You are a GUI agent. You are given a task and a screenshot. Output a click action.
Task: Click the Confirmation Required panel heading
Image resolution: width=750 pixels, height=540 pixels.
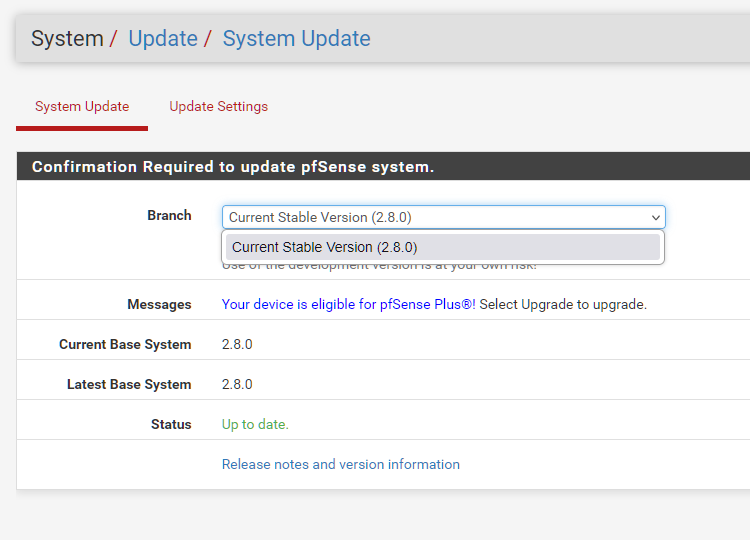[x=233, y=166]
